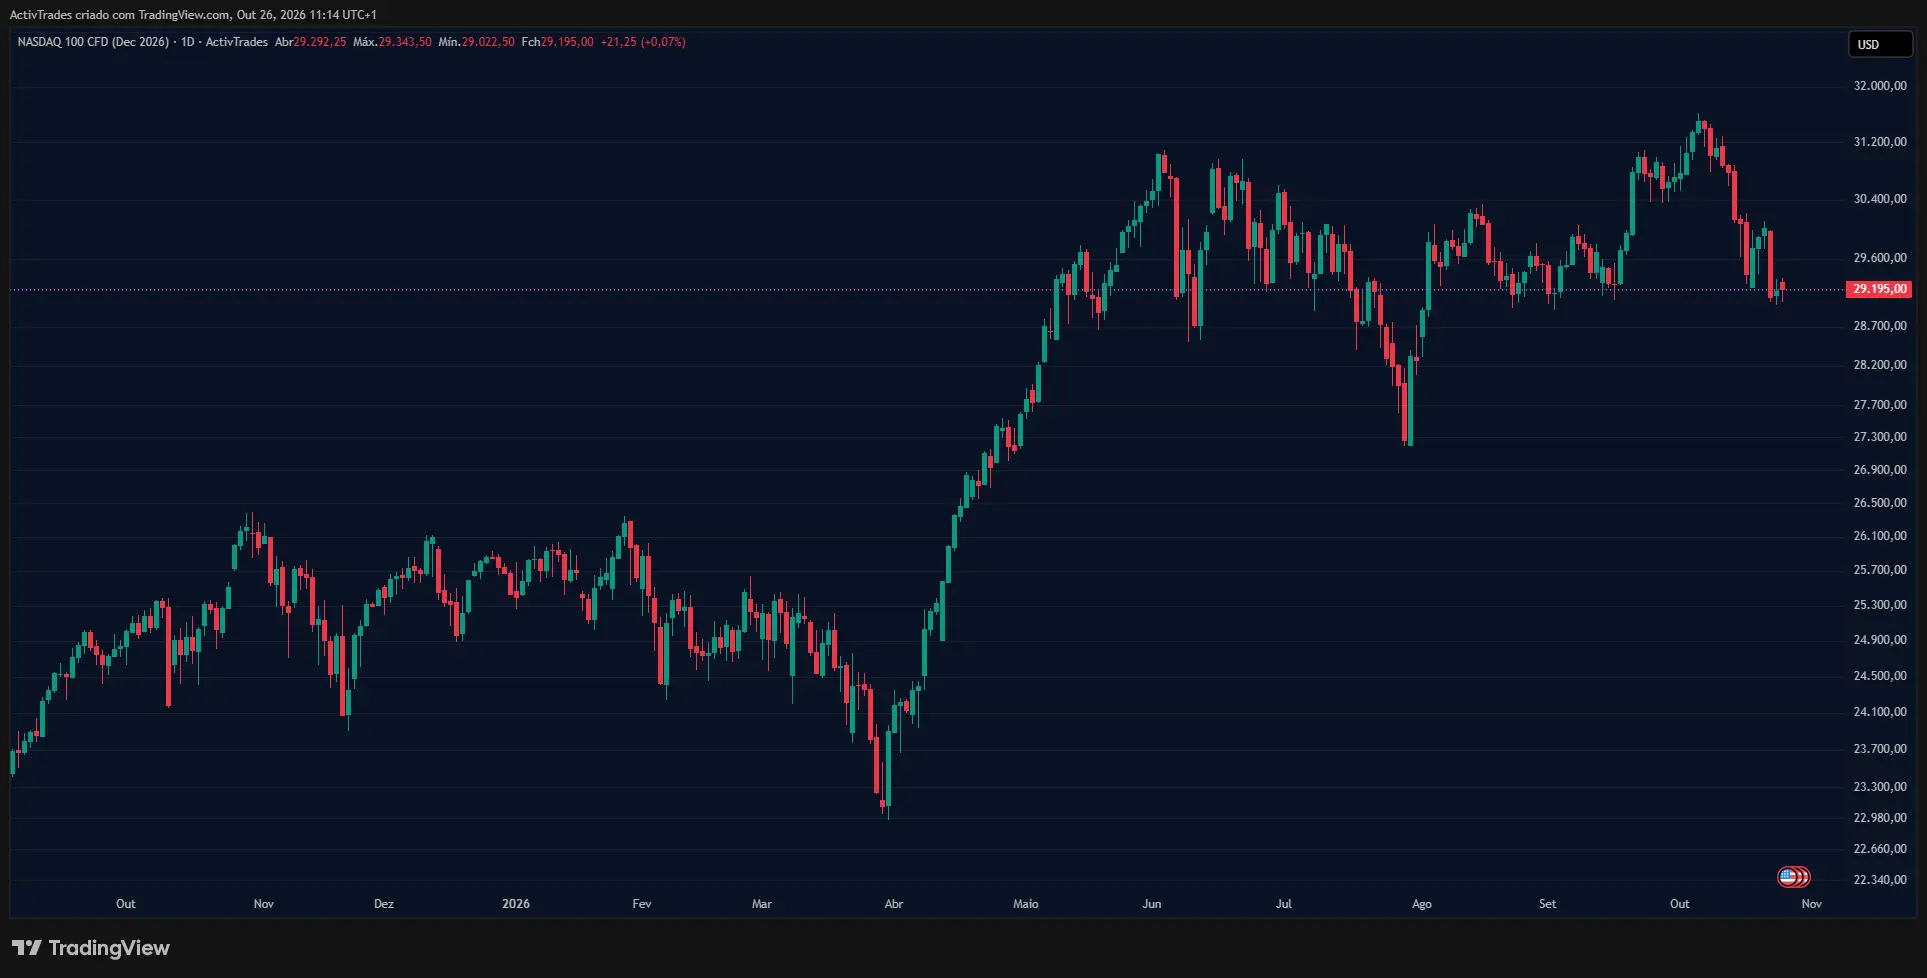
Task: Click the Fev label on time axis
Action: click(x=642, y=904)
